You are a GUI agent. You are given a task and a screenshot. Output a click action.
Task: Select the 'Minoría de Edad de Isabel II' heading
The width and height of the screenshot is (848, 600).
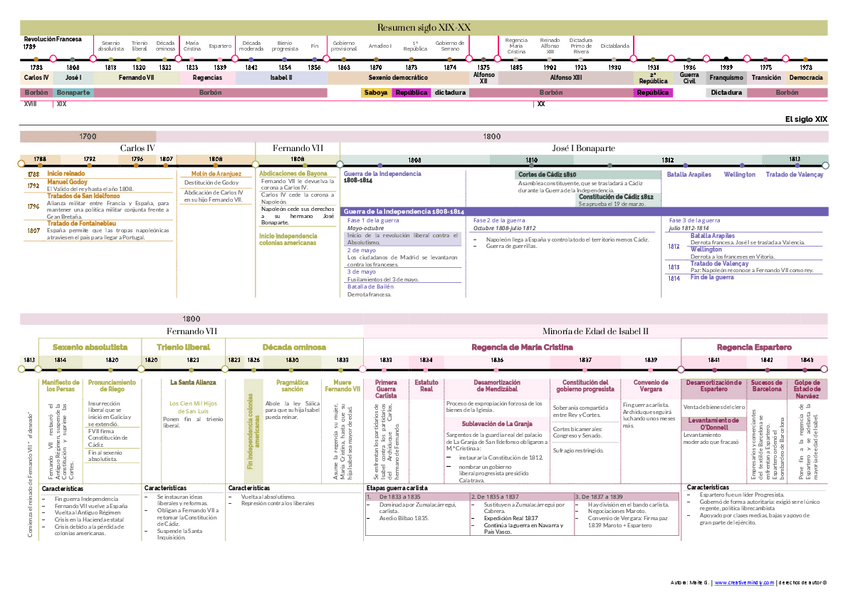[x=595, y=331]
